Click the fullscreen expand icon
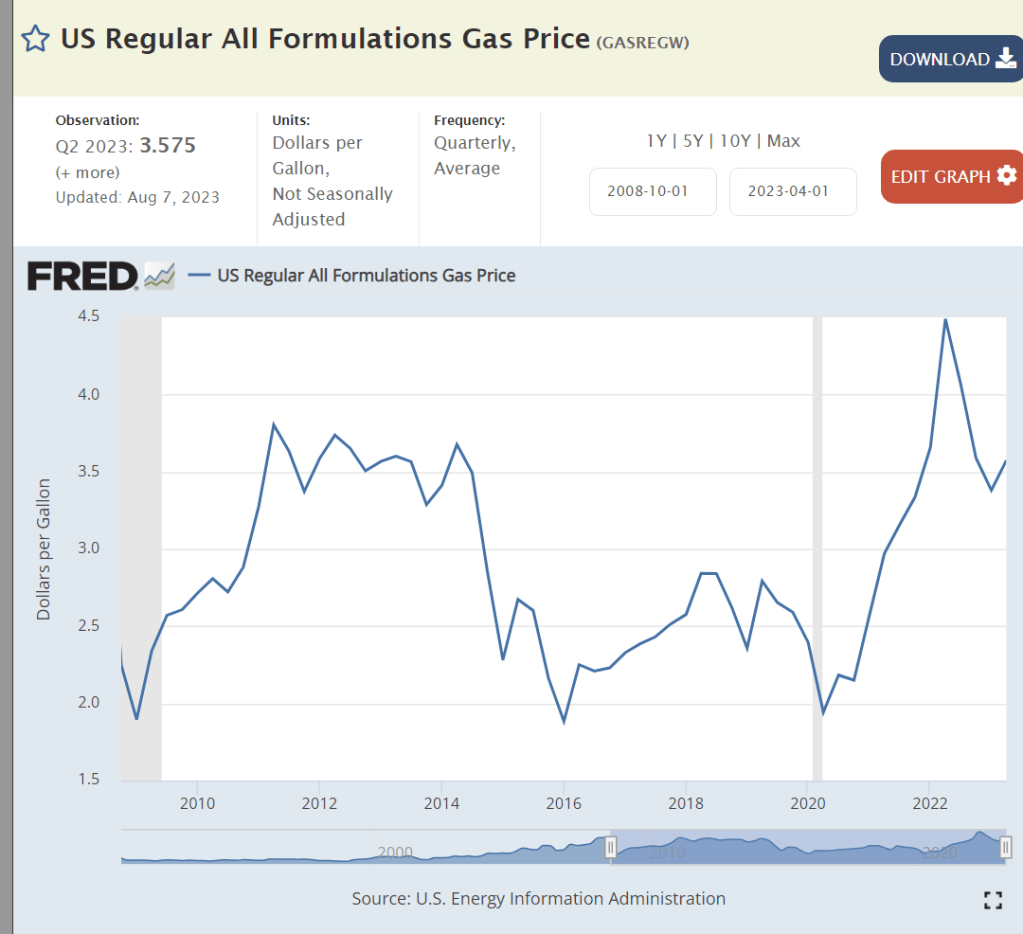 tap(992, 900)
